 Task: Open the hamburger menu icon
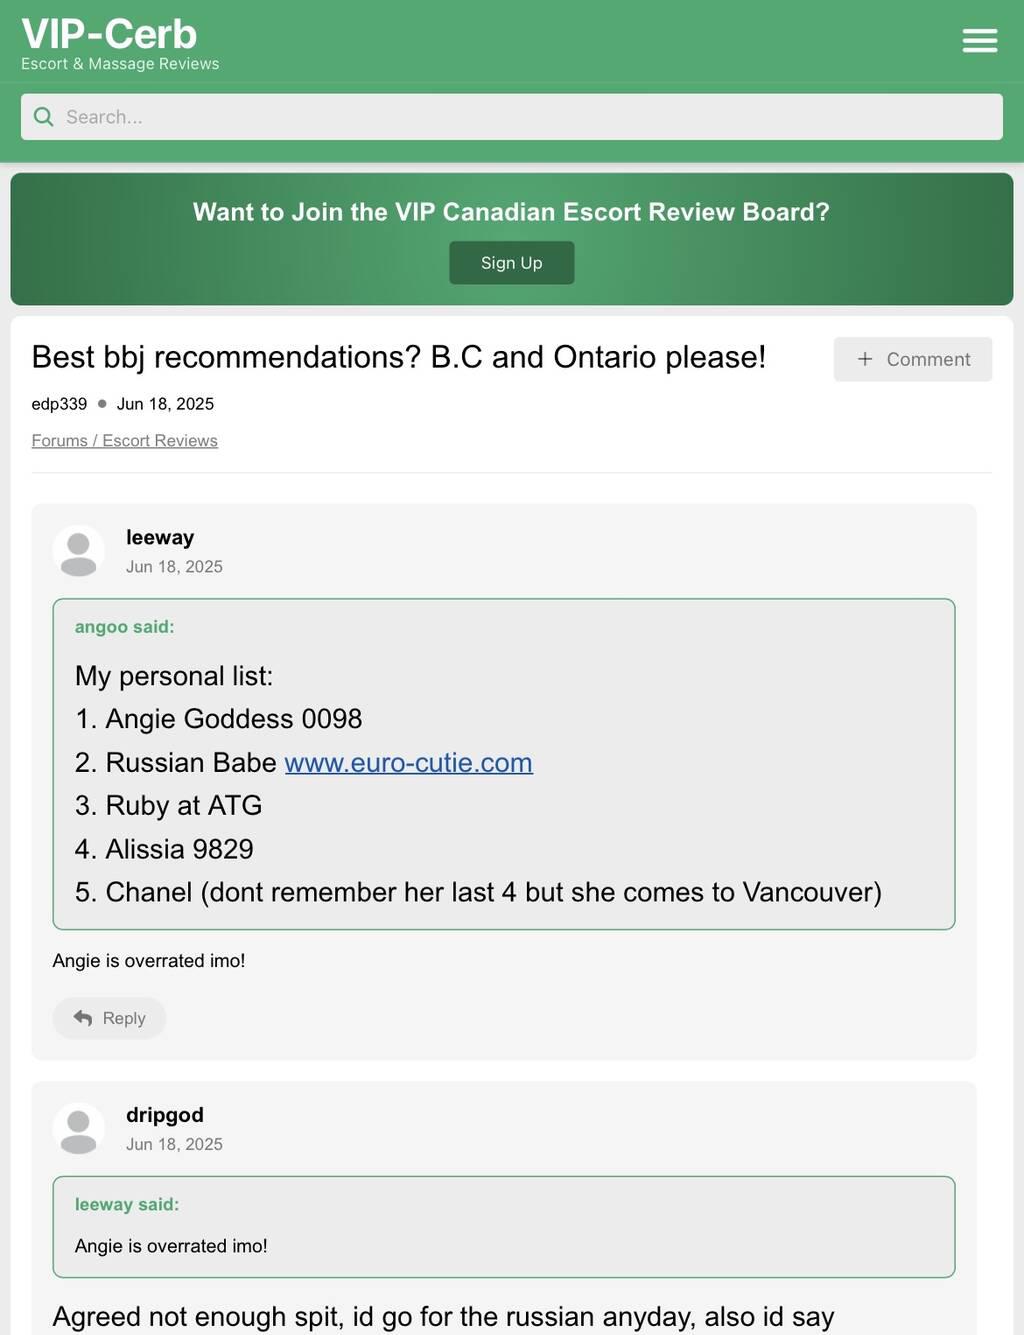(979, 40)
